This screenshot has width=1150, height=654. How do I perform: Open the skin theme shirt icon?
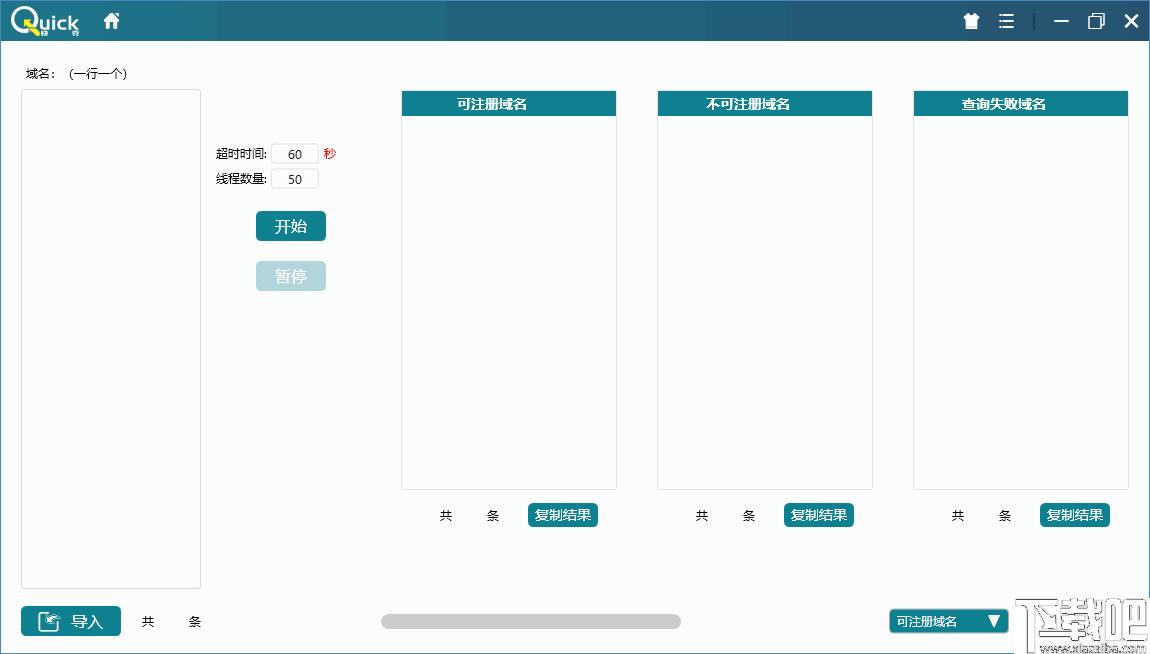[971, 21]
